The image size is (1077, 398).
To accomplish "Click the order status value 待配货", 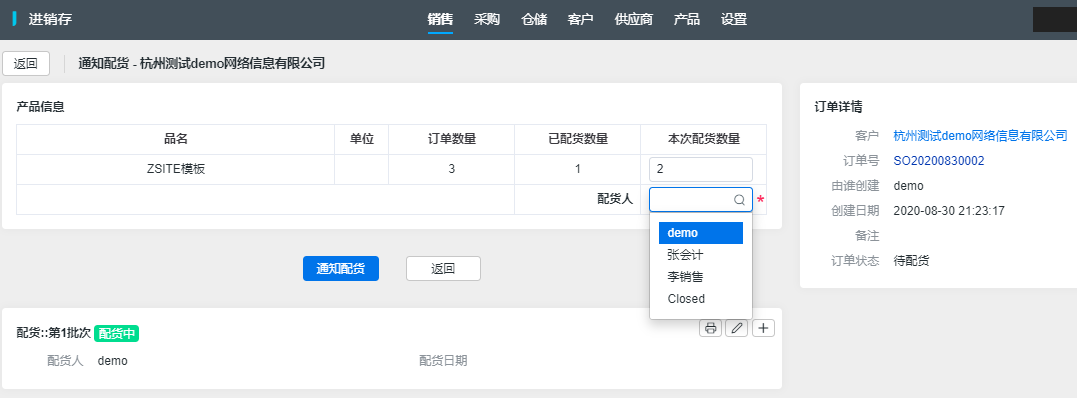I will coord(911,261).
